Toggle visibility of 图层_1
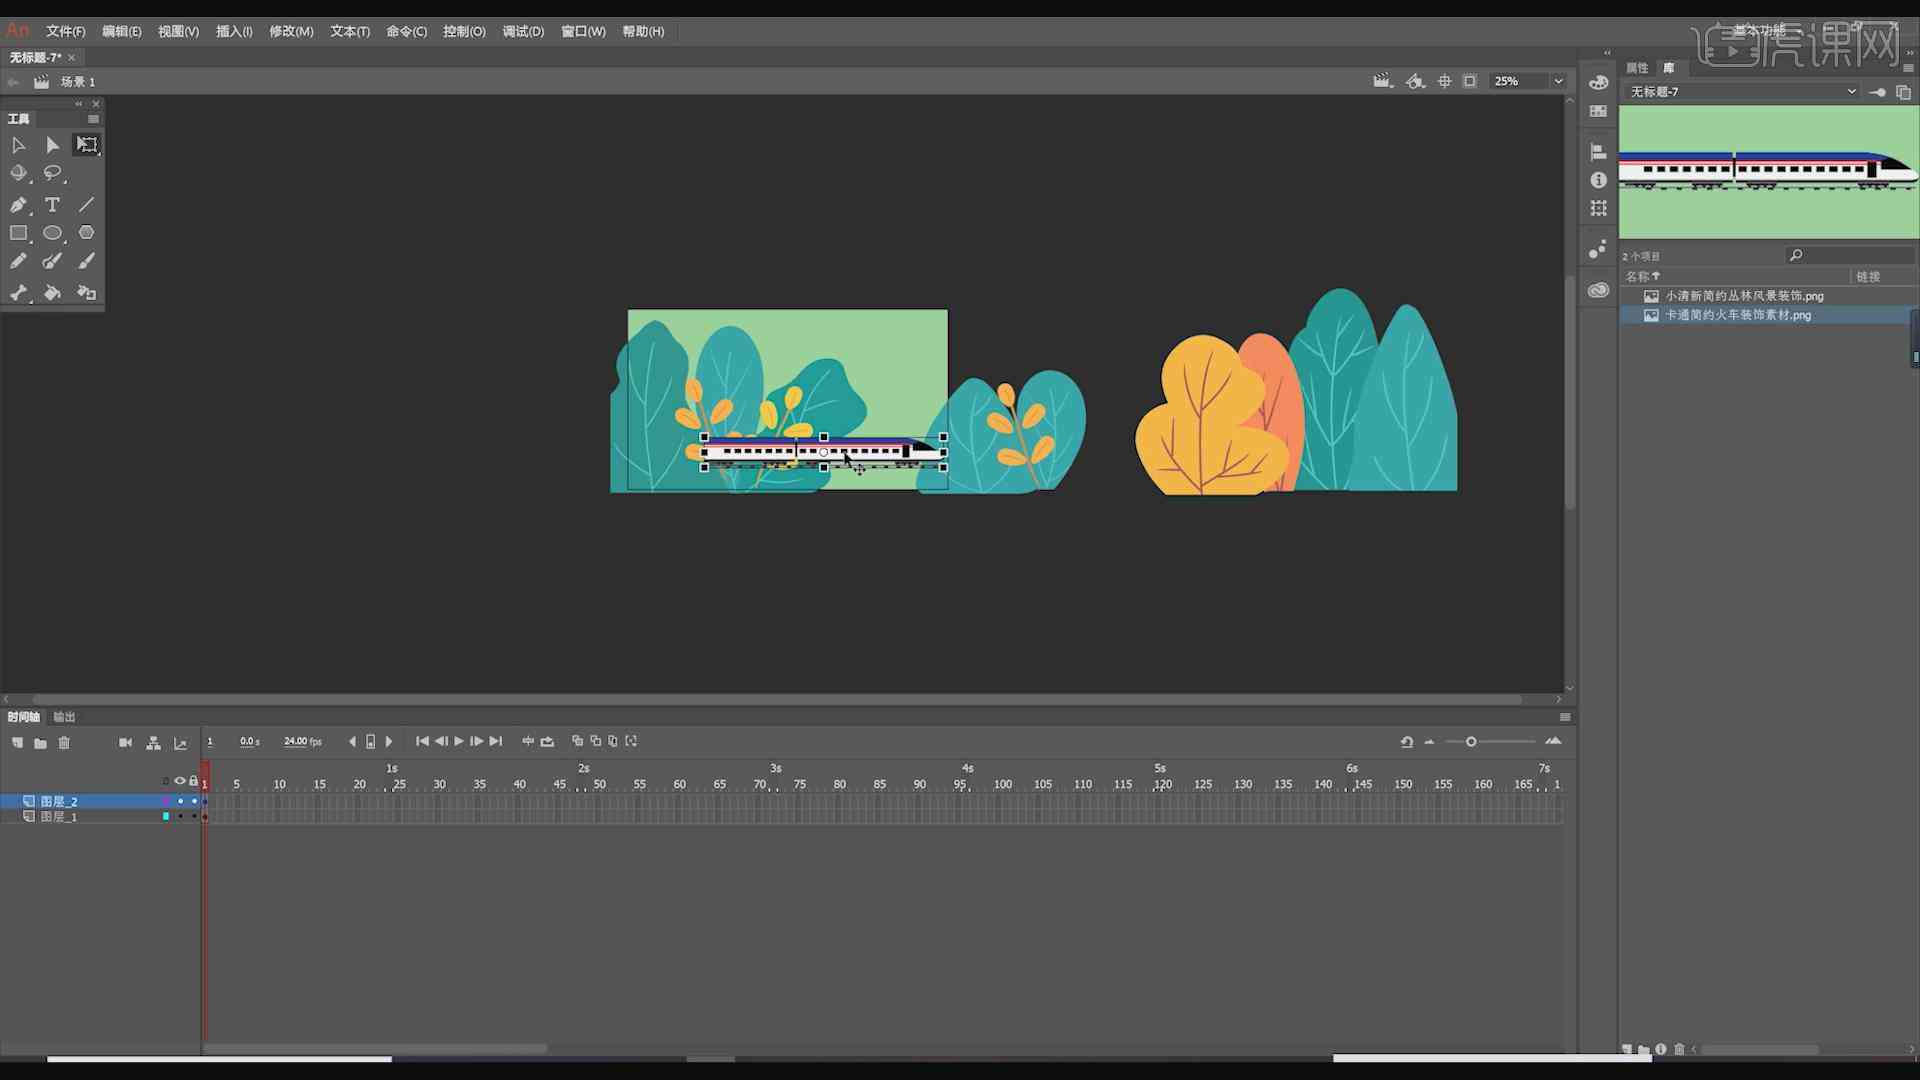This screenshot has width=1920, height=1080. 180,816
